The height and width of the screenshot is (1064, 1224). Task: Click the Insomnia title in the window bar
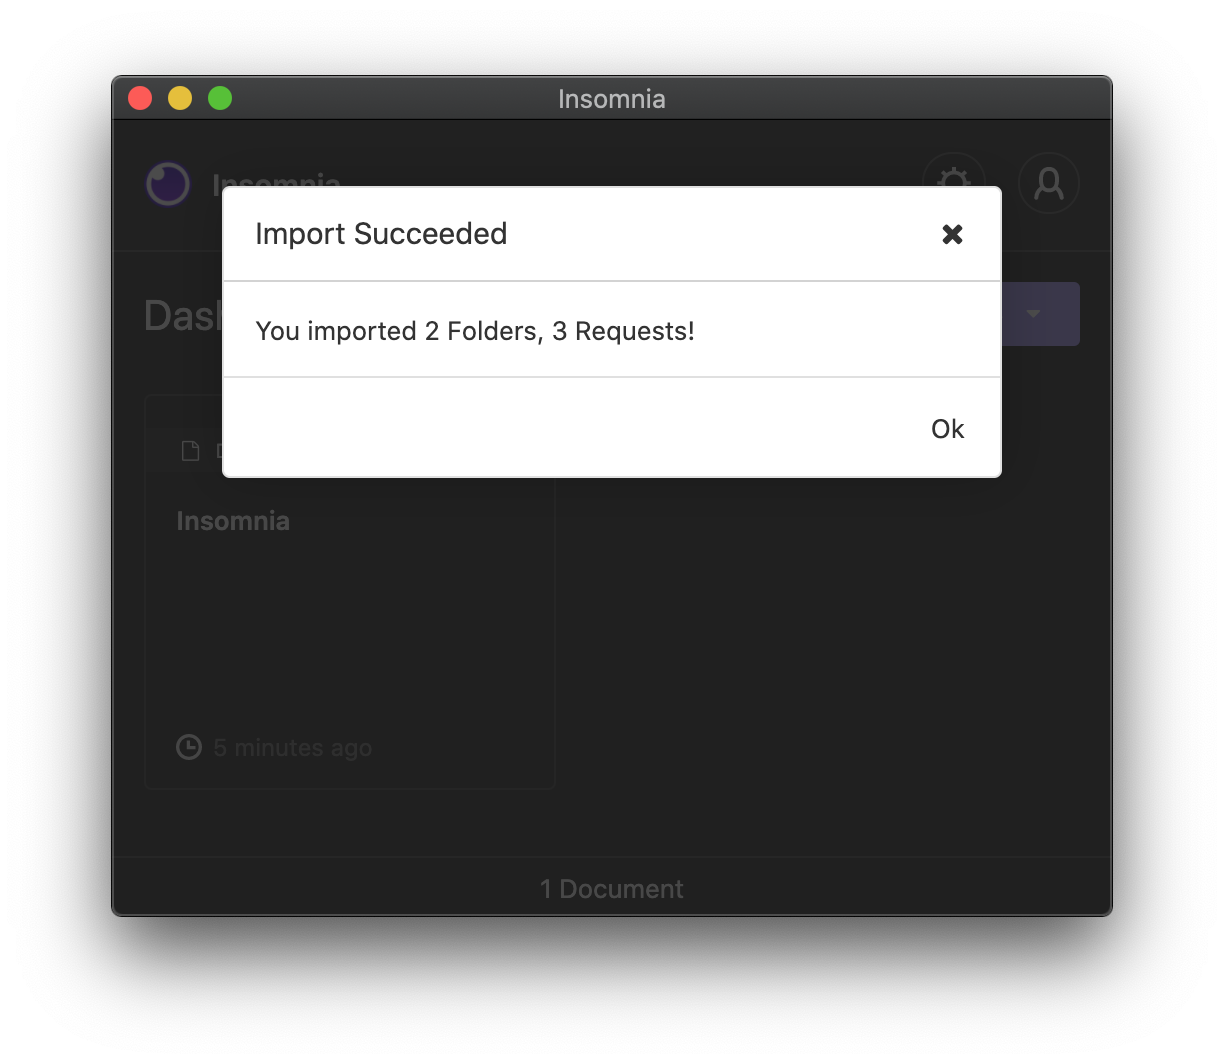(x=611, y=98)
